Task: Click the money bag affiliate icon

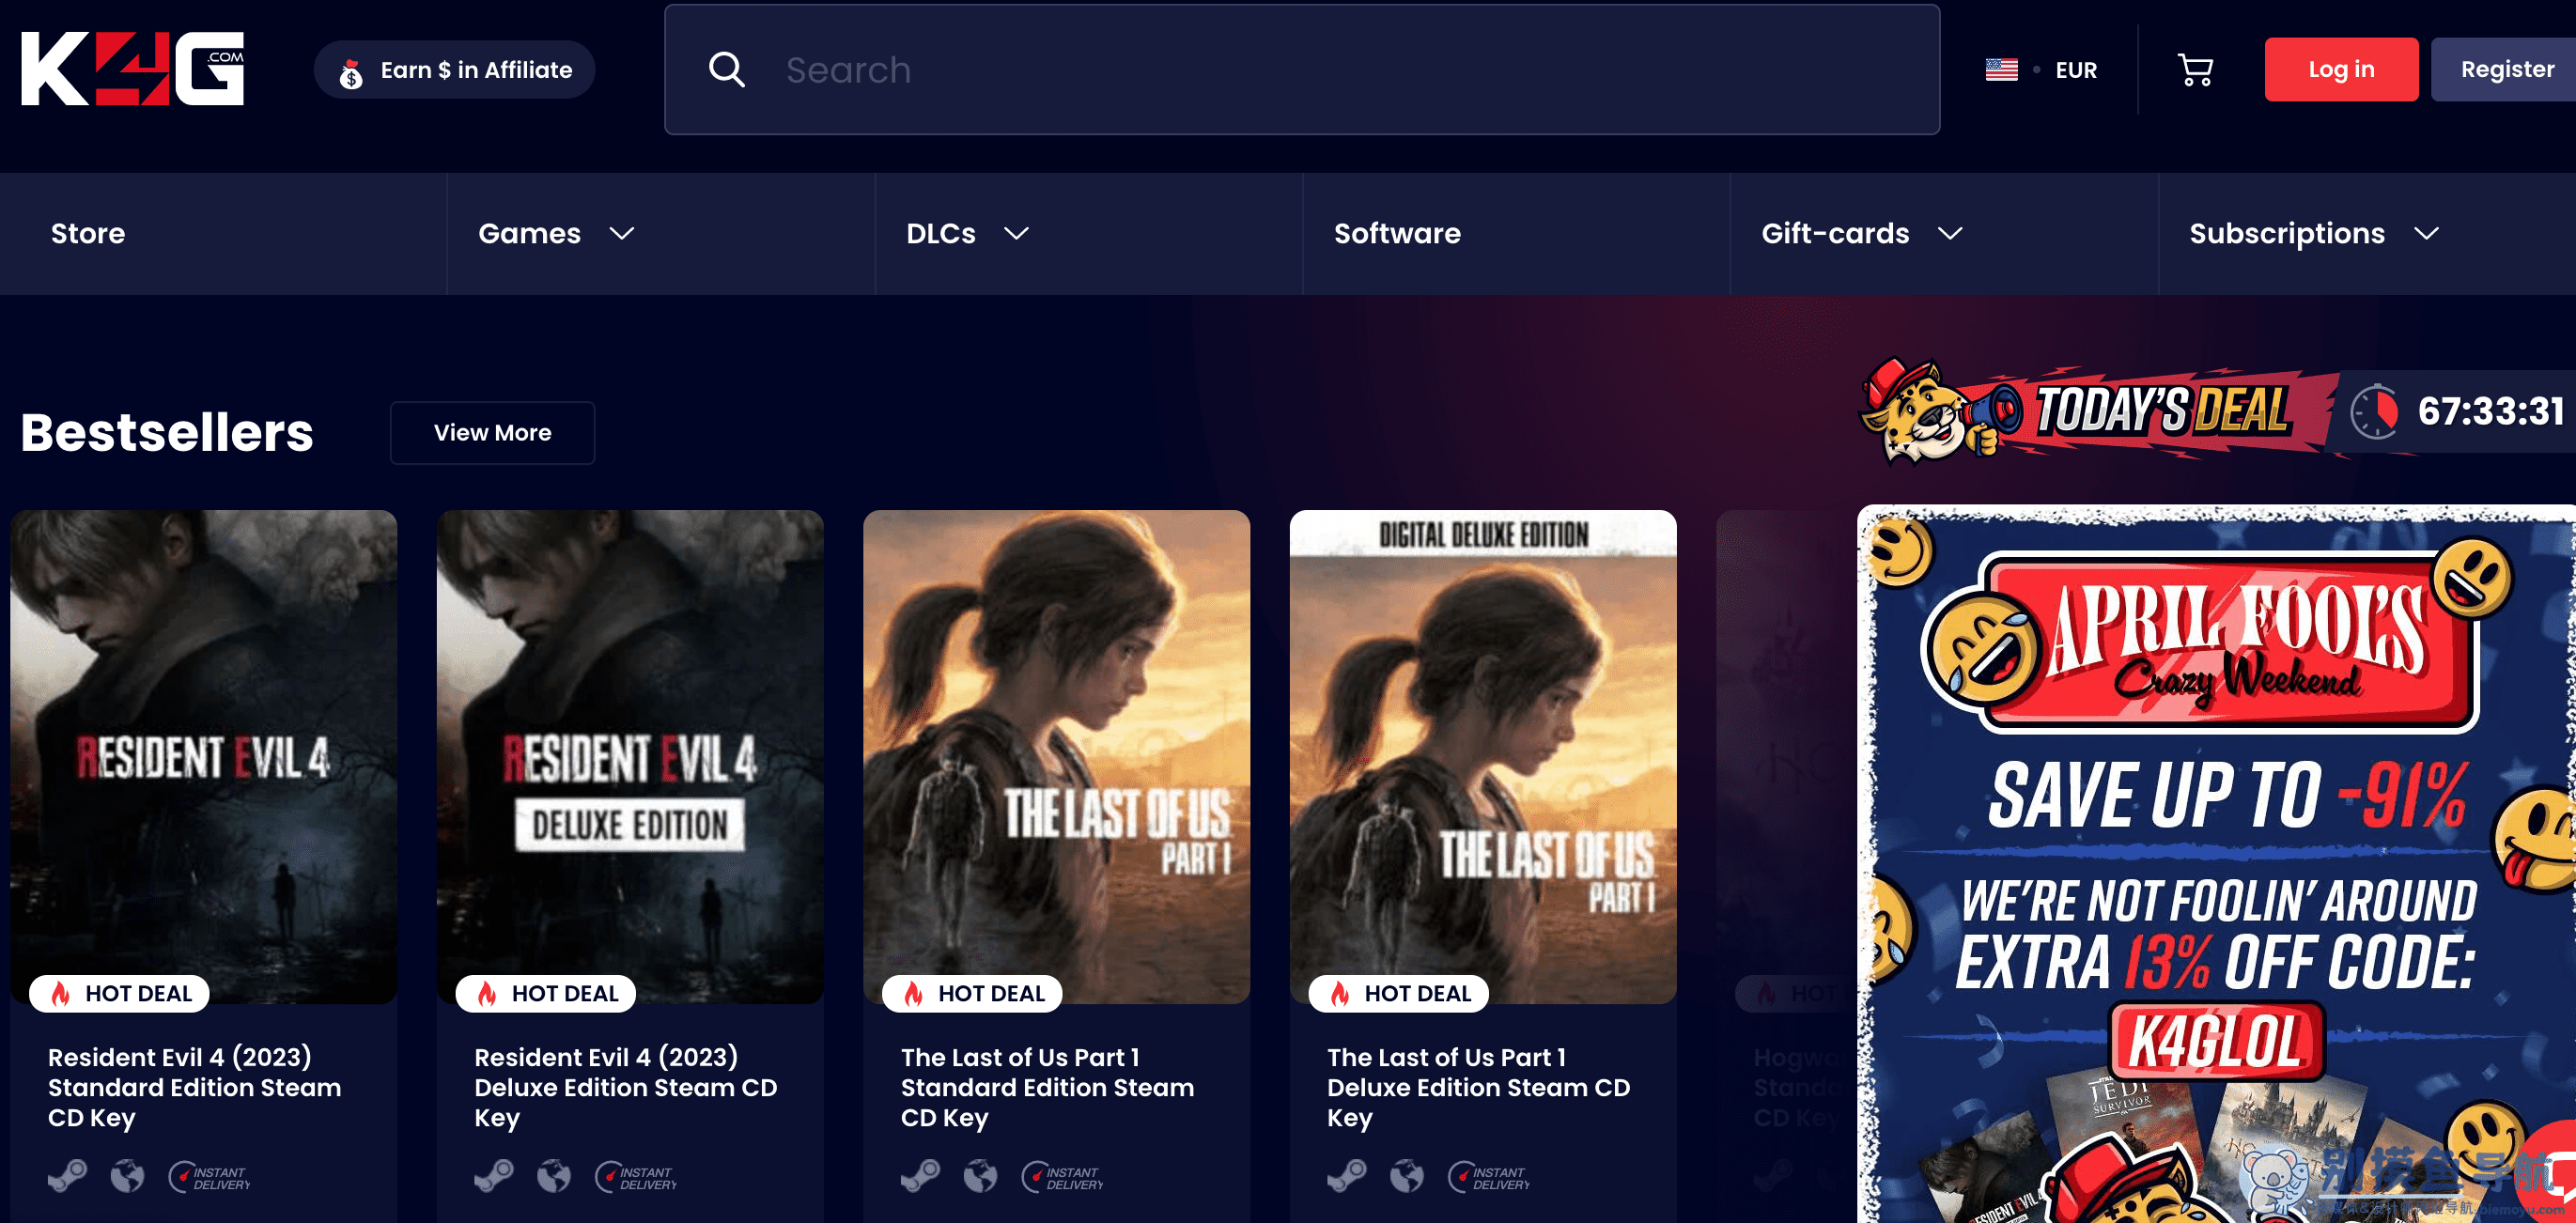Action: (350, 72)
